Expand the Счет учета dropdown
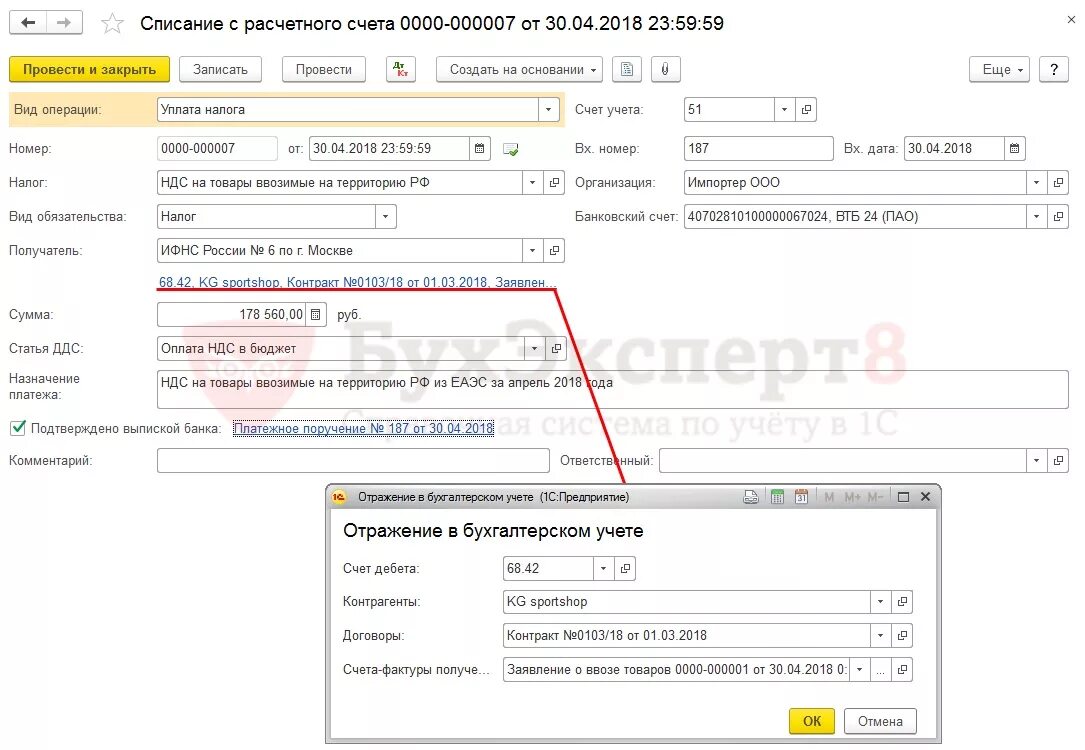Image resolution: width=1085 pixels, height=750 pixels. (785, 109)
